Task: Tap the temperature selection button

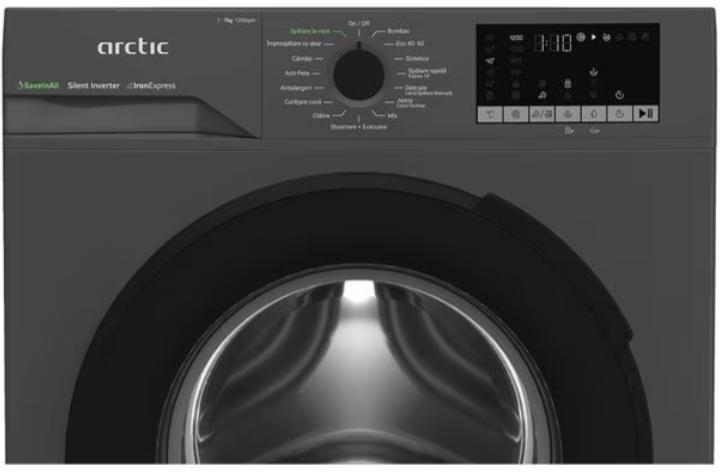Action: pos(490,114)
